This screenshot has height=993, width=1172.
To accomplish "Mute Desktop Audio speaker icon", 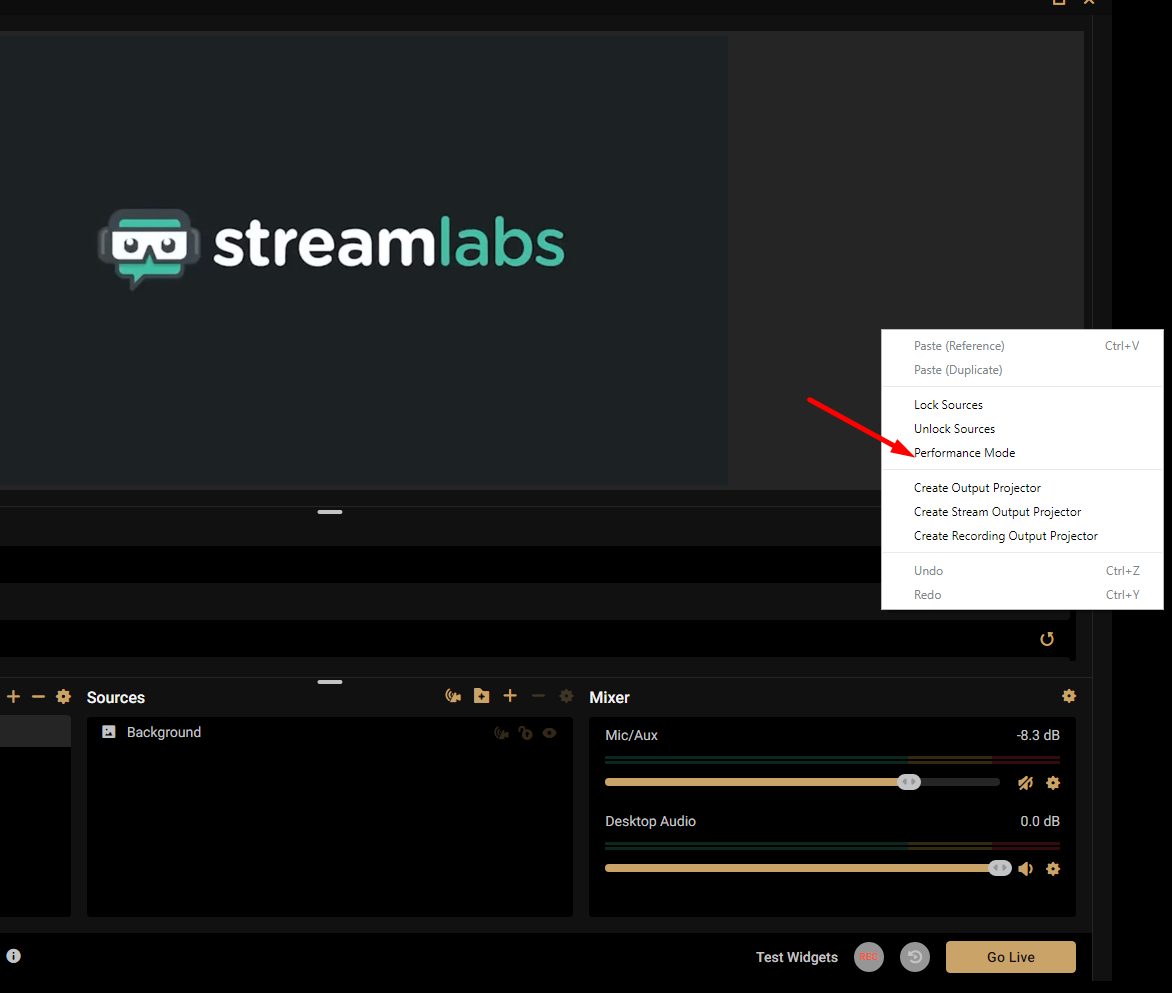I will (x=1026, y=868).
